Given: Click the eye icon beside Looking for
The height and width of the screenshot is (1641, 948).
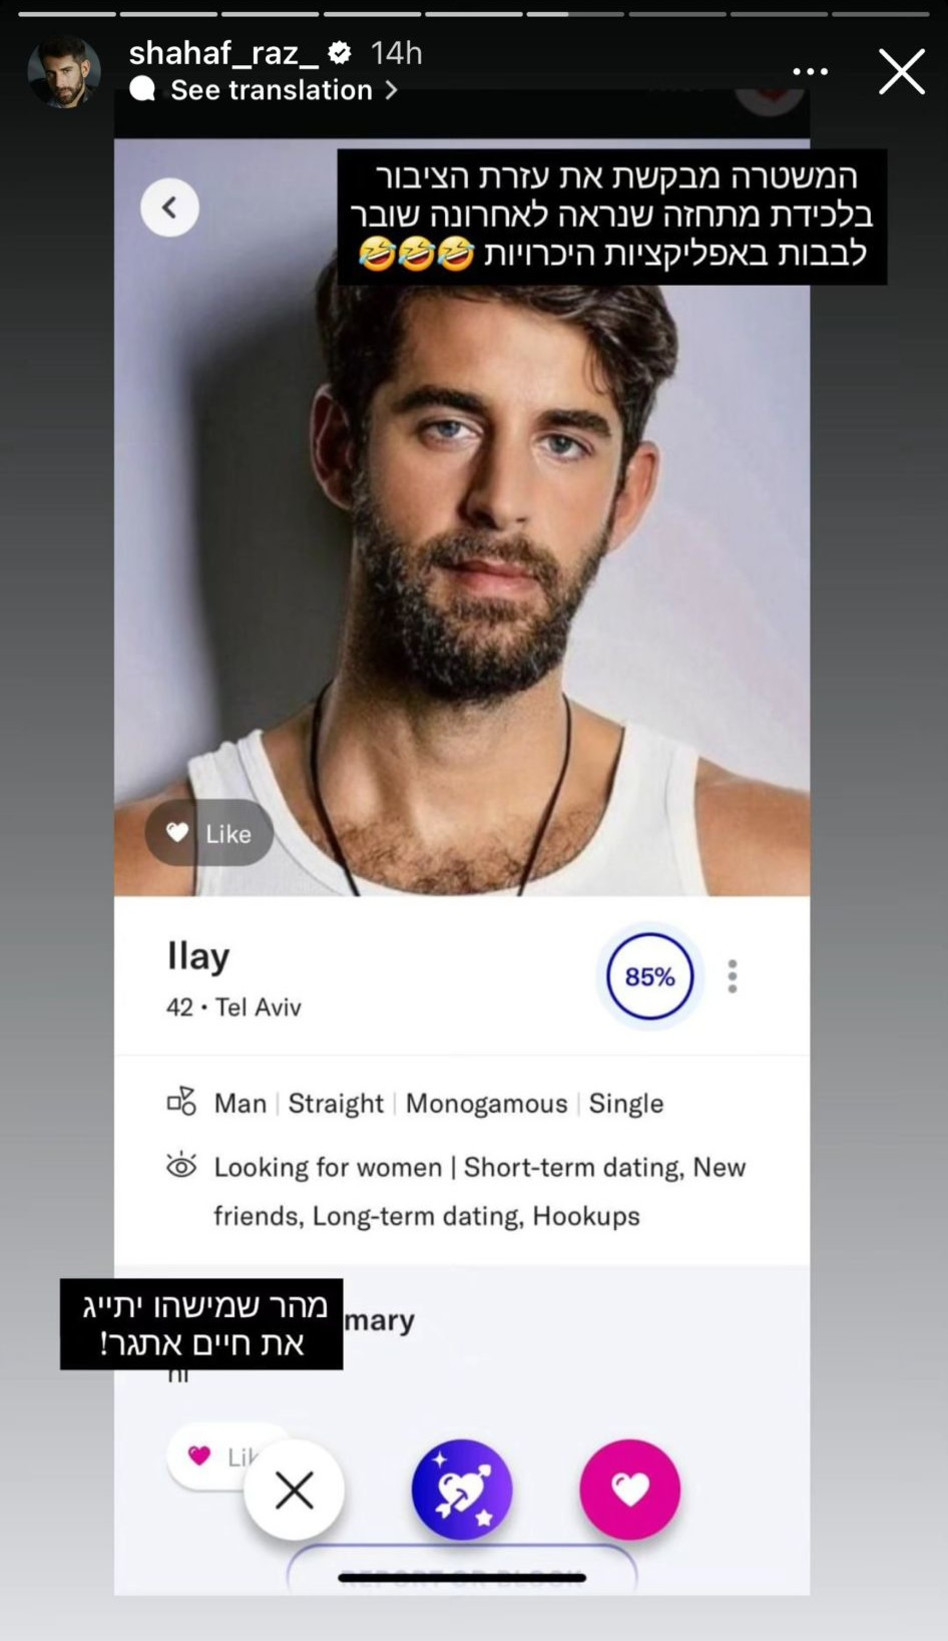Looking at the screenshot, I should [181, 1166].
